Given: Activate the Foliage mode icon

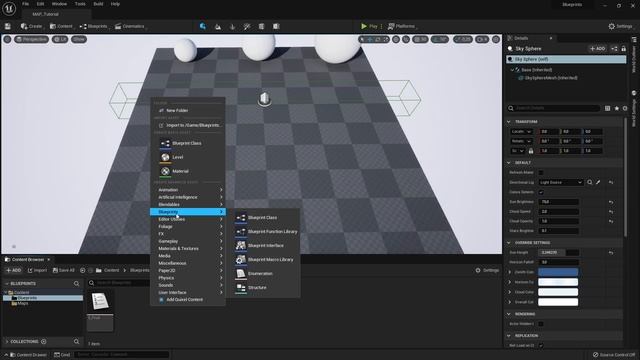Looking at the screenshot, I should tap(233, 27).
